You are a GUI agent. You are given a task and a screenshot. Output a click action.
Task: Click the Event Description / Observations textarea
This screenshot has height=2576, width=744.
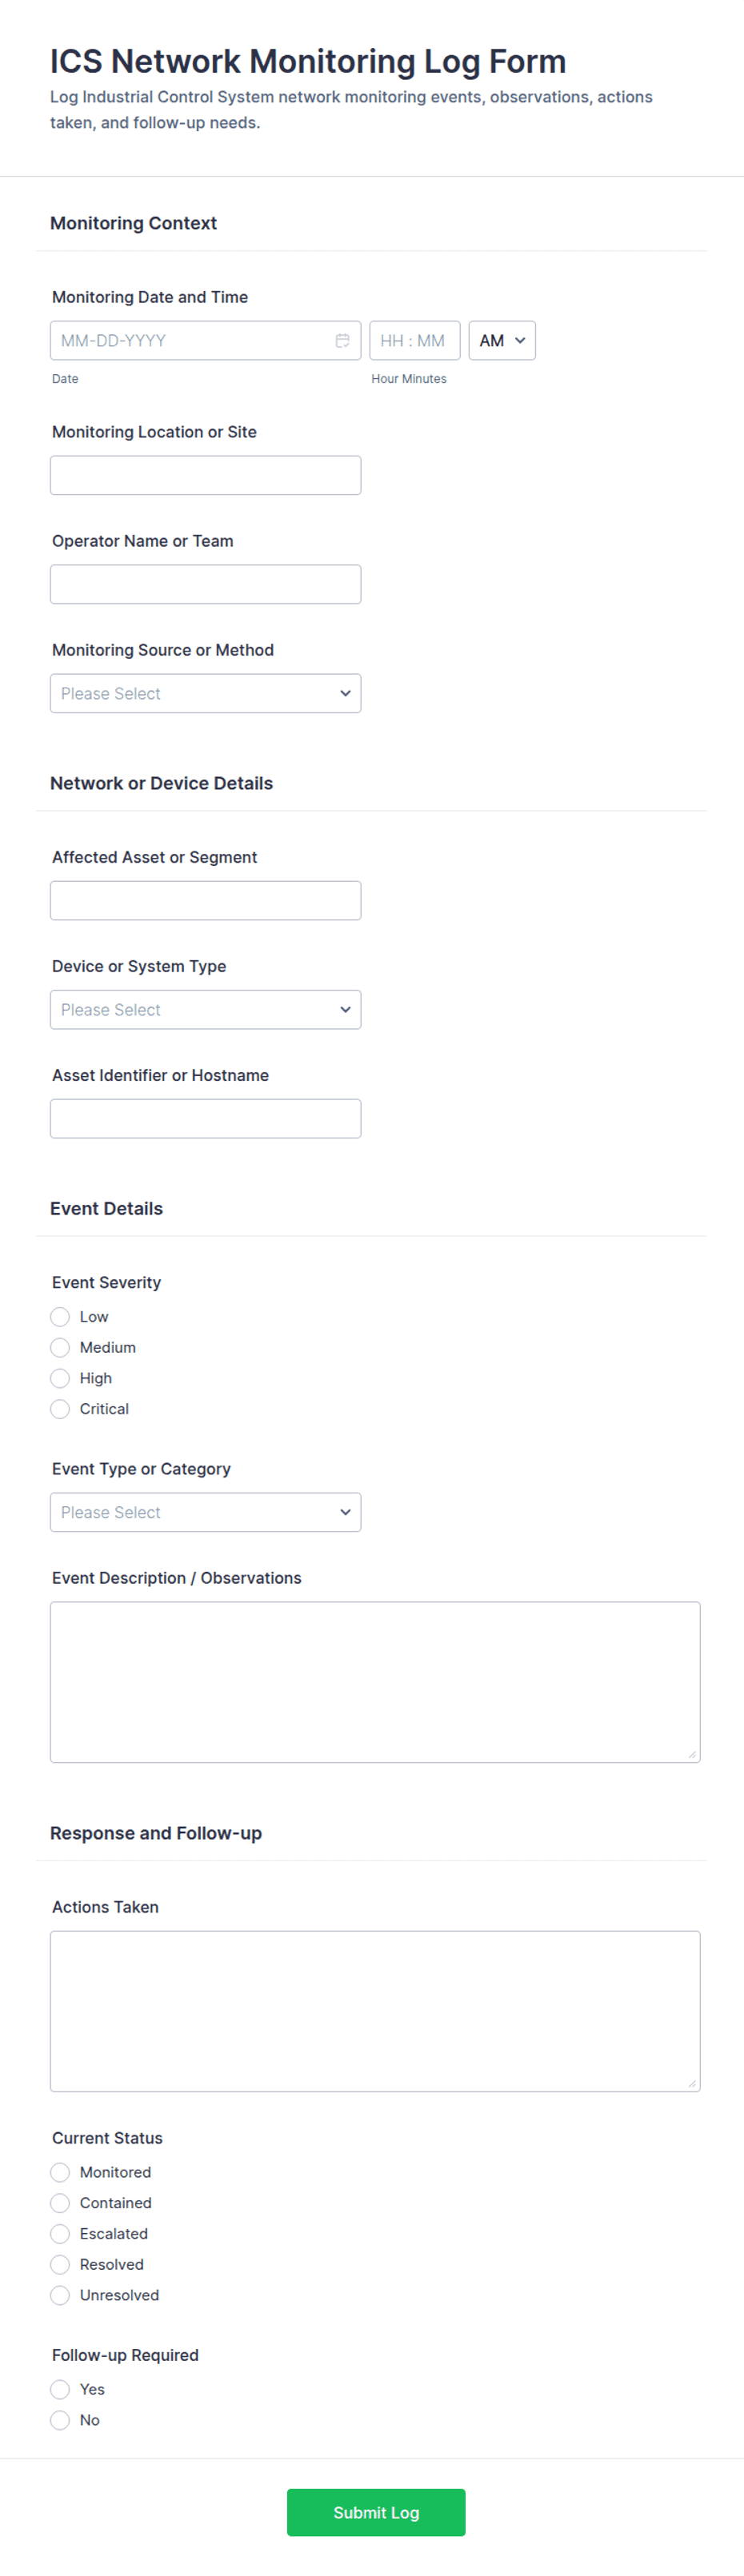point(375,1682)
